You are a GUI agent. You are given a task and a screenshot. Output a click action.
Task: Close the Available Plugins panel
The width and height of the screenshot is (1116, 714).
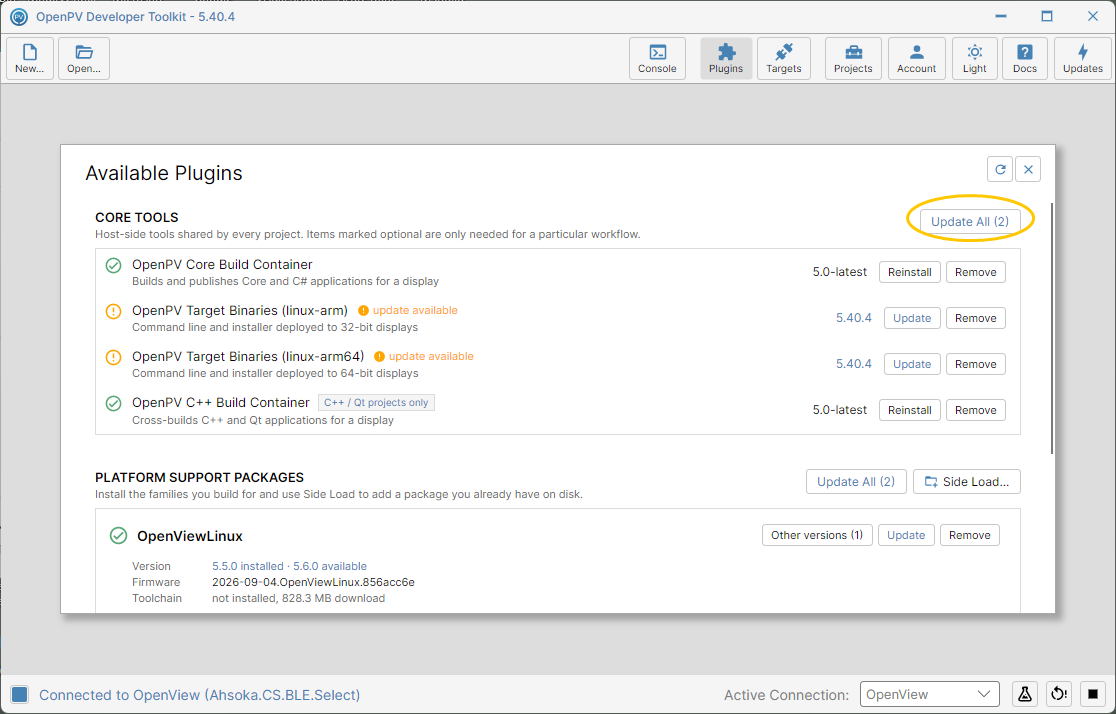click(1028, 169)
